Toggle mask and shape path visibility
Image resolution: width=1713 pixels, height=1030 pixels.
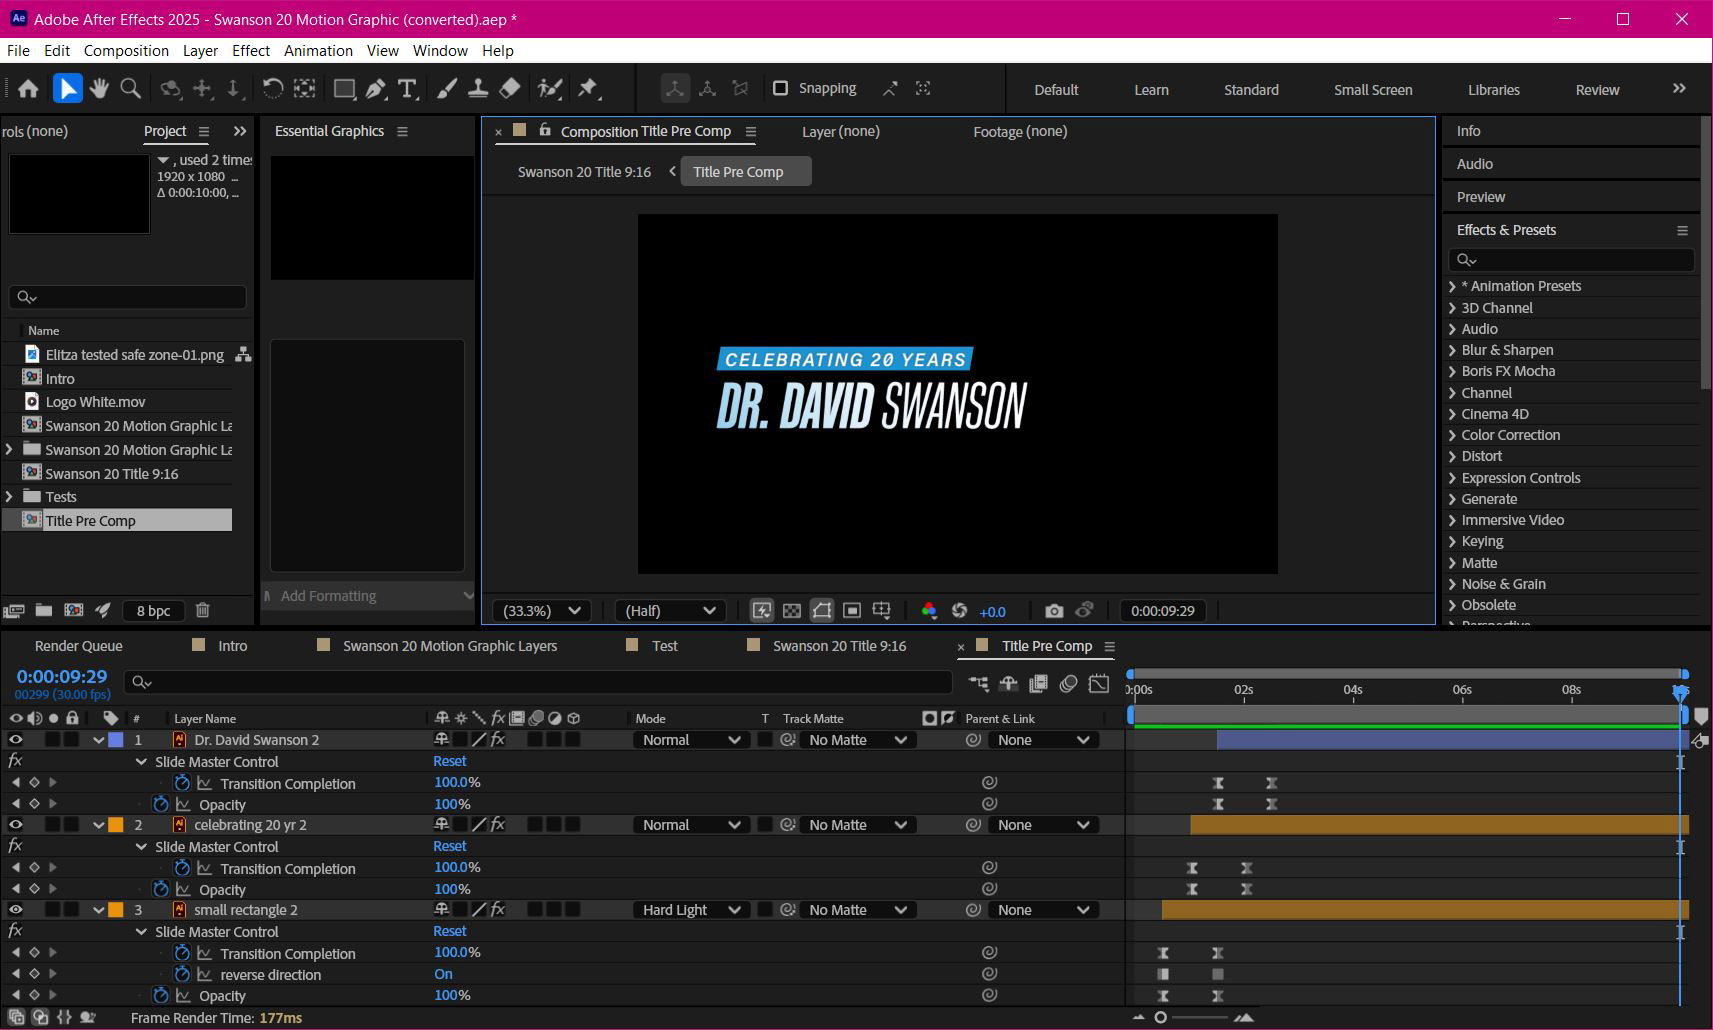pos(822,611)
